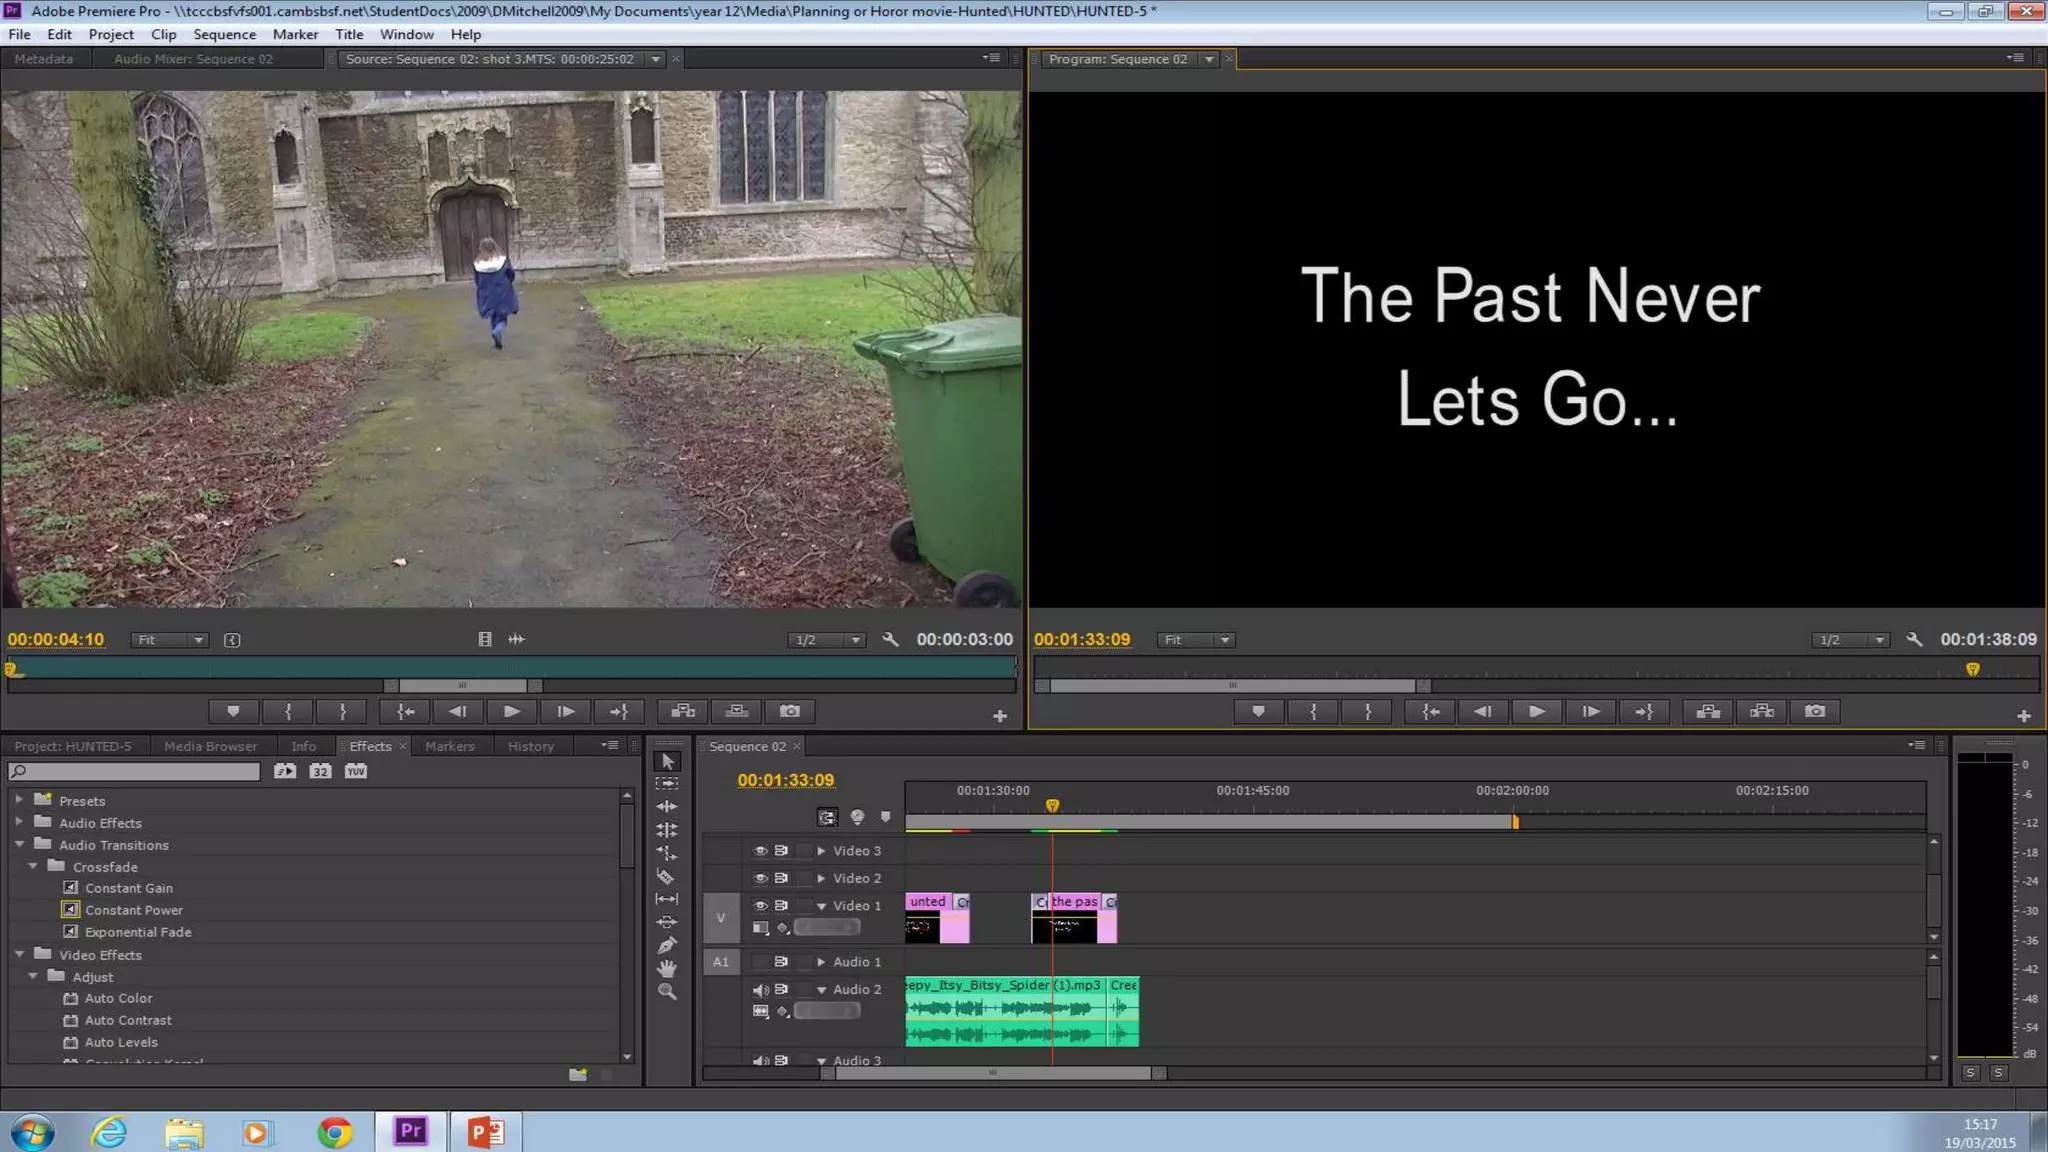Click Export Frame camera in Program monitor
The width and height of the screenshot is (2048, 1152).
1815,711
